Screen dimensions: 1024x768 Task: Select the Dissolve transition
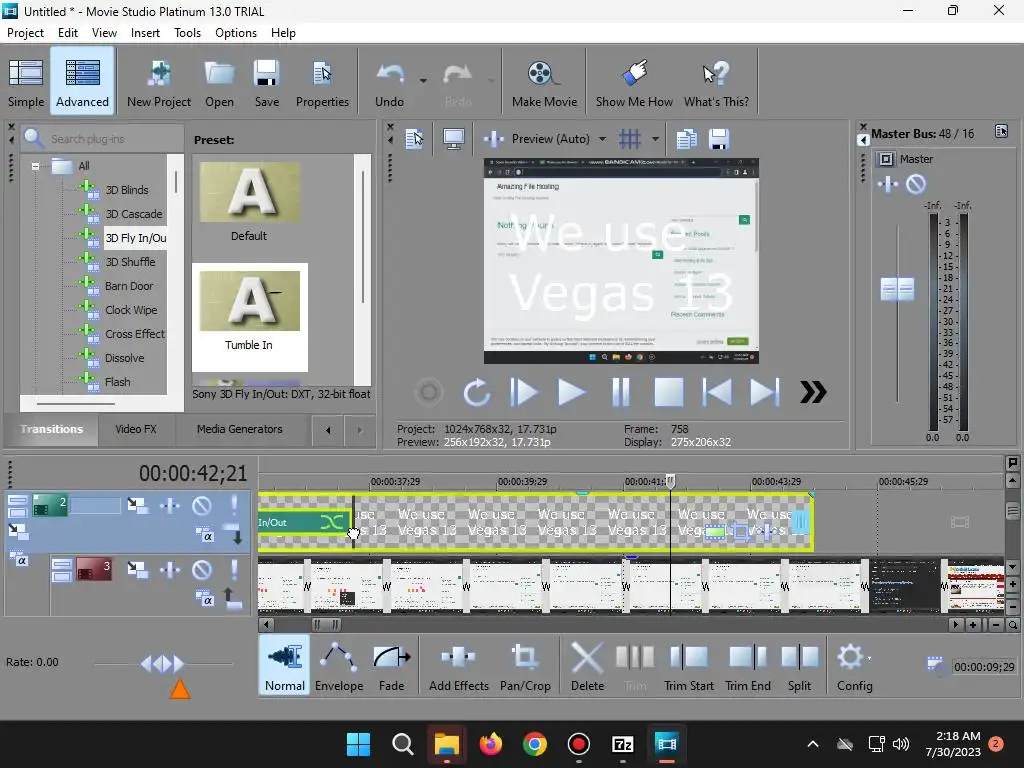124,358
